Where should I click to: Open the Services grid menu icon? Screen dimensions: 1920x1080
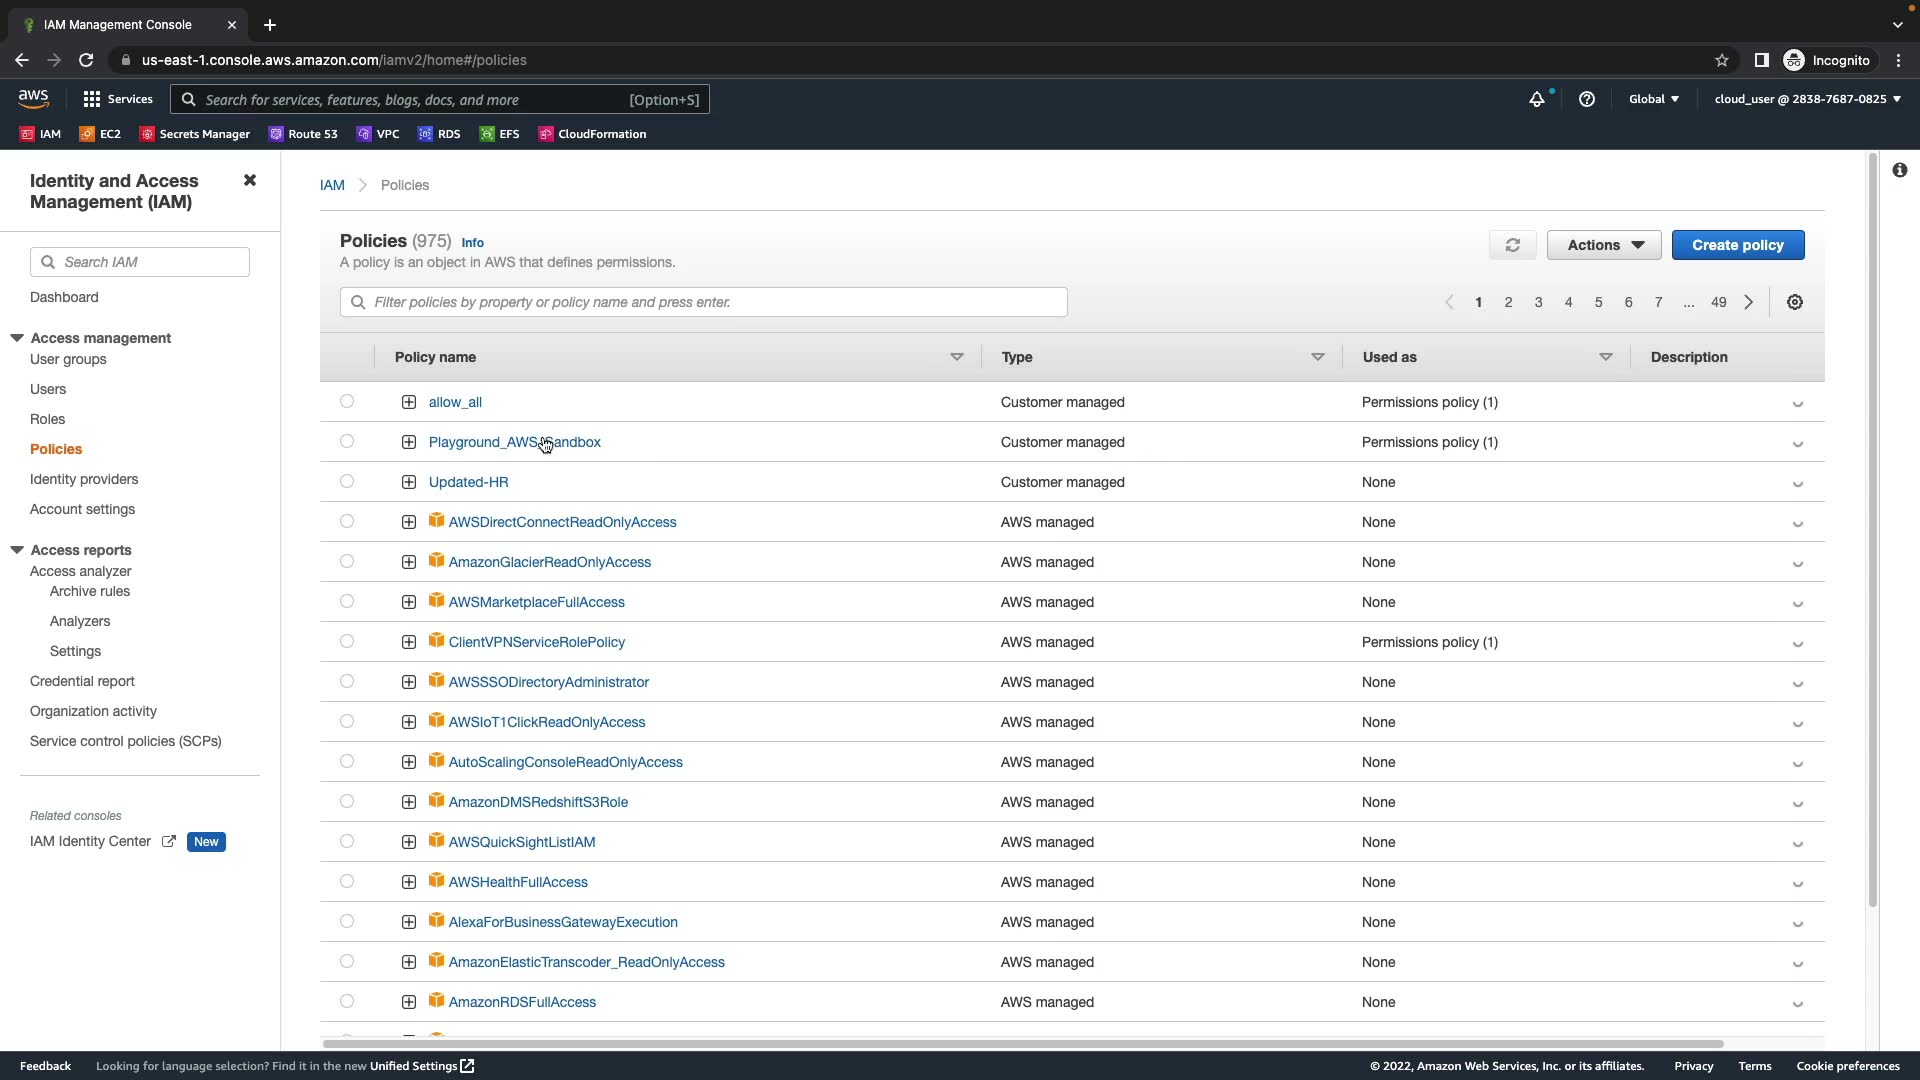(92, 99)
